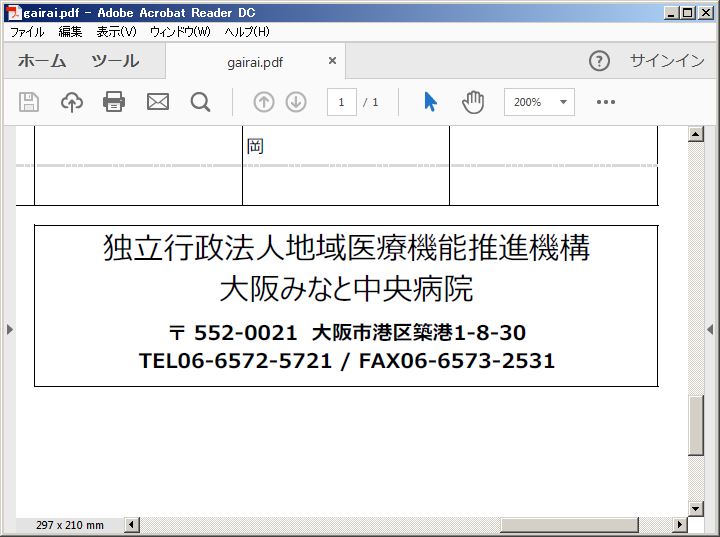Click the サインイン sign-in link

point(667,61)
